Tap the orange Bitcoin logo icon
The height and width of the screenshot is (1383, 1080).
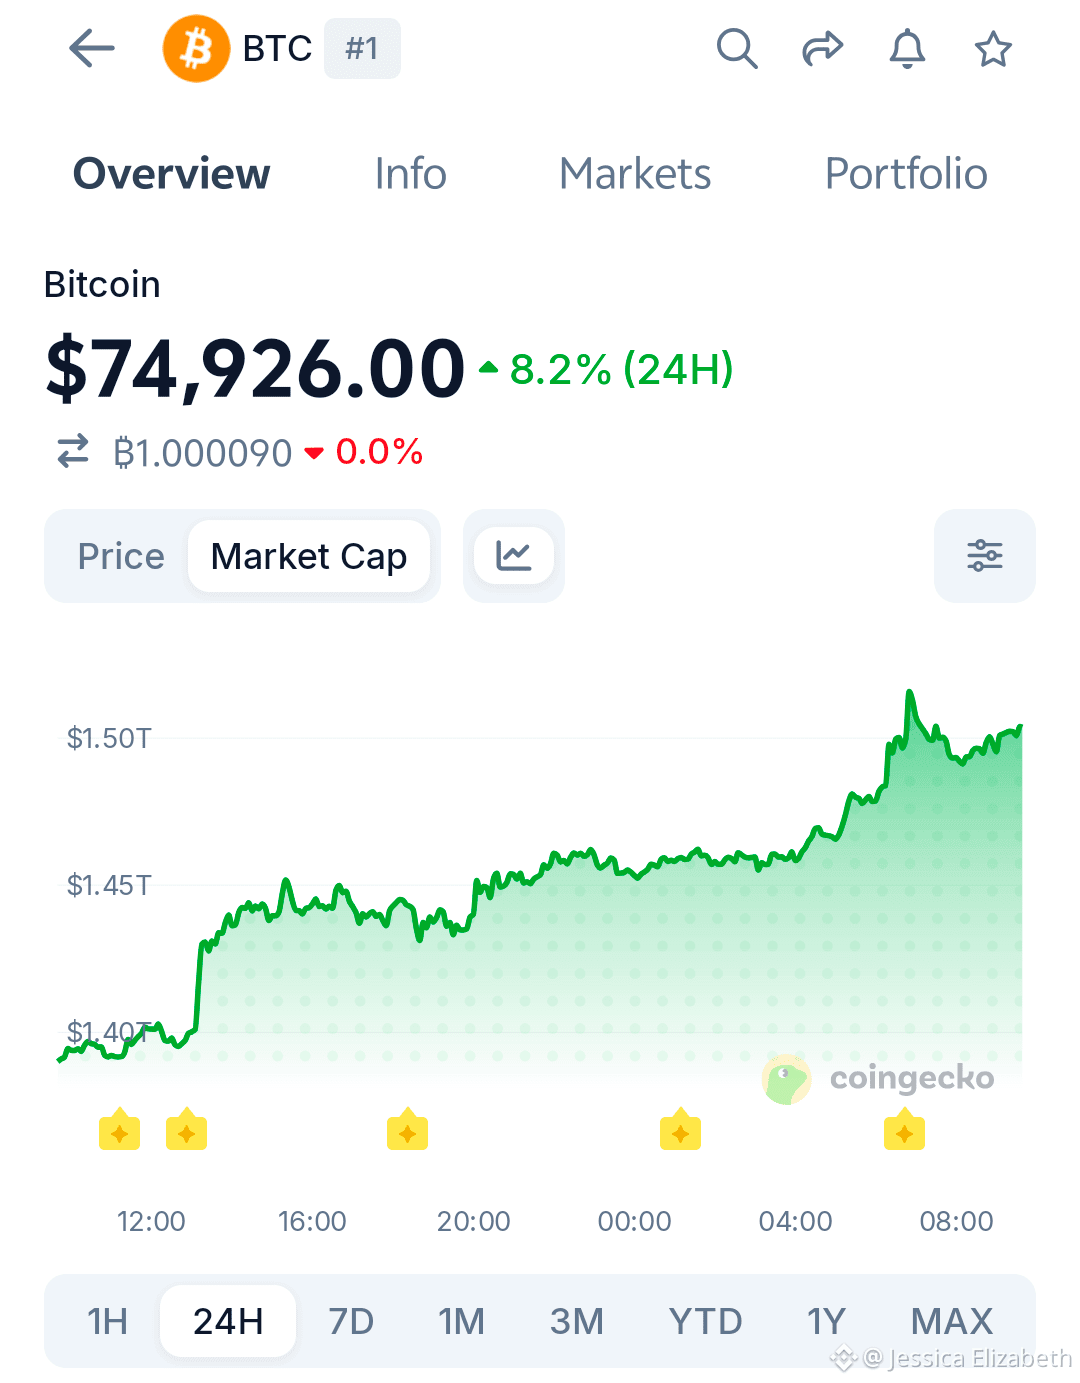[196, 48]
